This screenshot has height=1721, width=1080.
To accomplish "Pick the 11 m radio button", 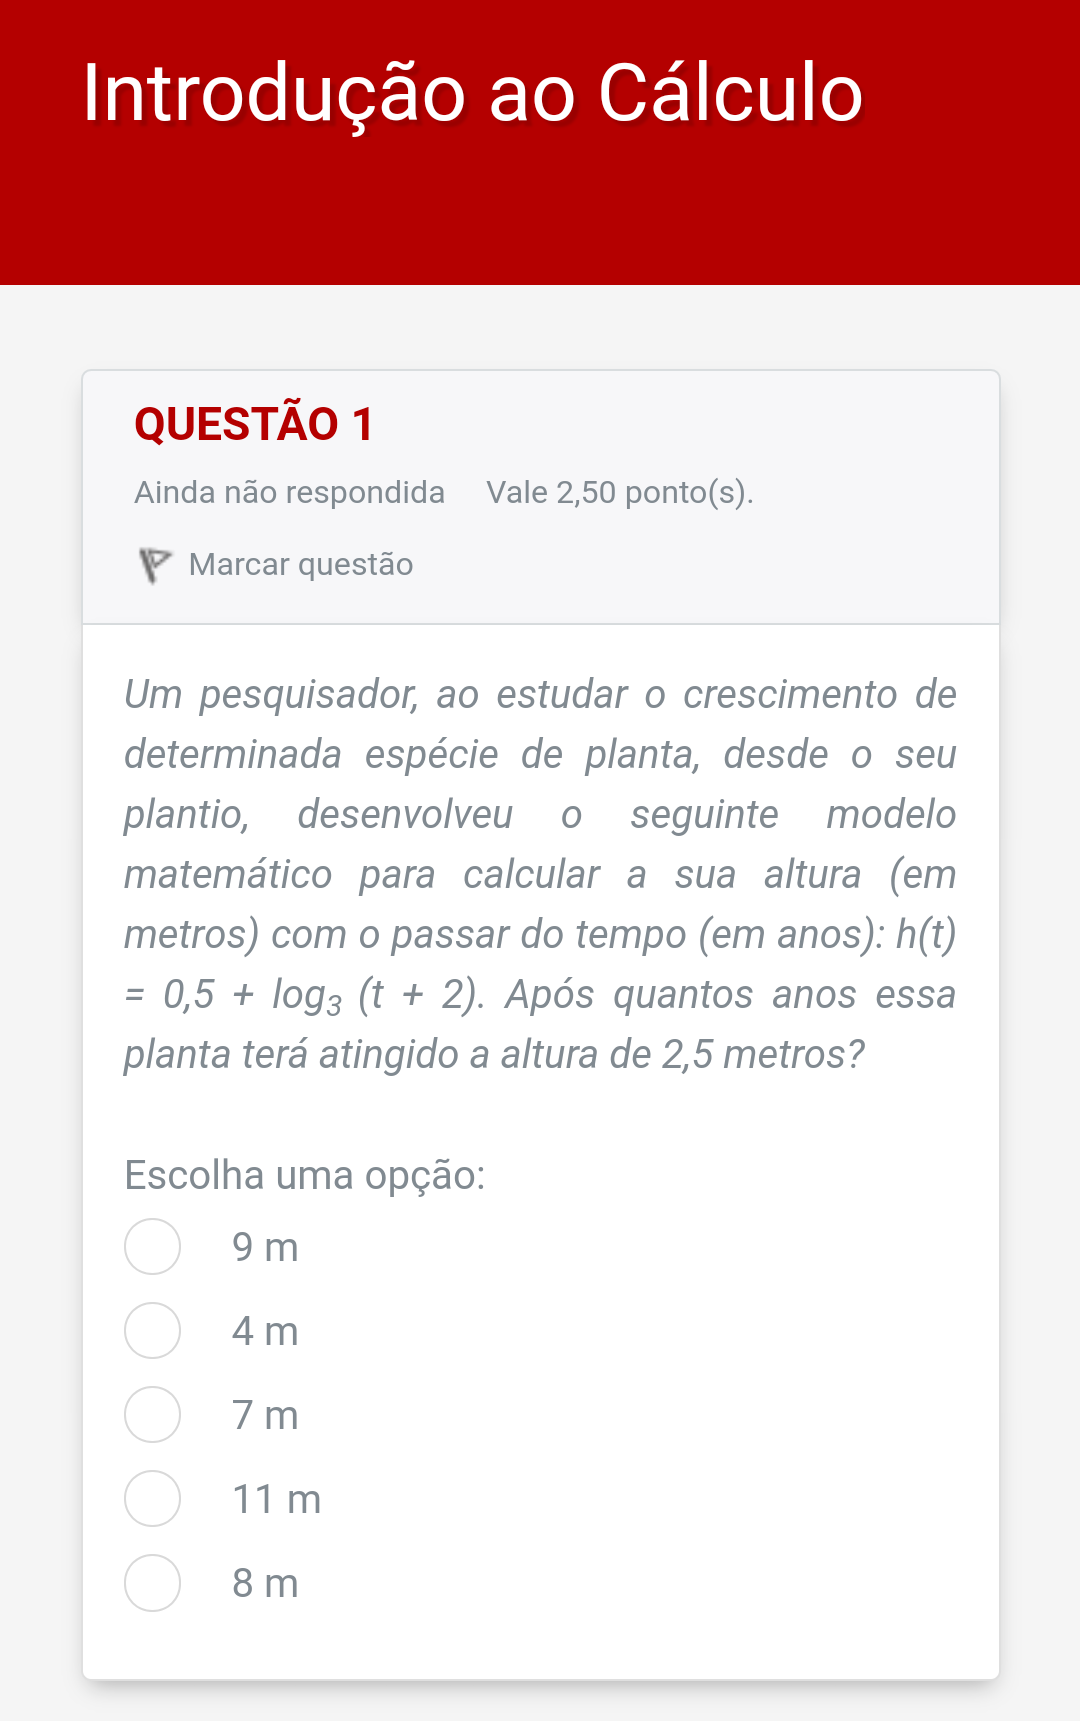I will point(152,1499).
